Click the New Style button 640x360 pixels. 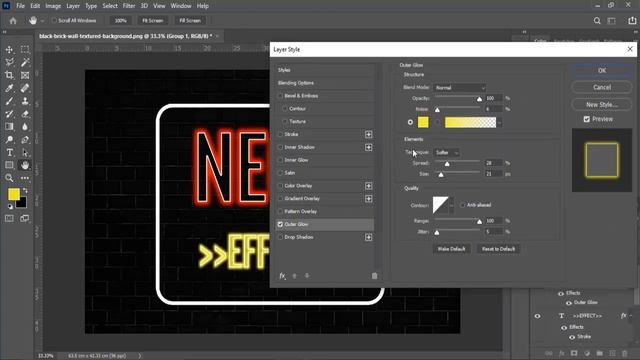click(x=602, y=104)
